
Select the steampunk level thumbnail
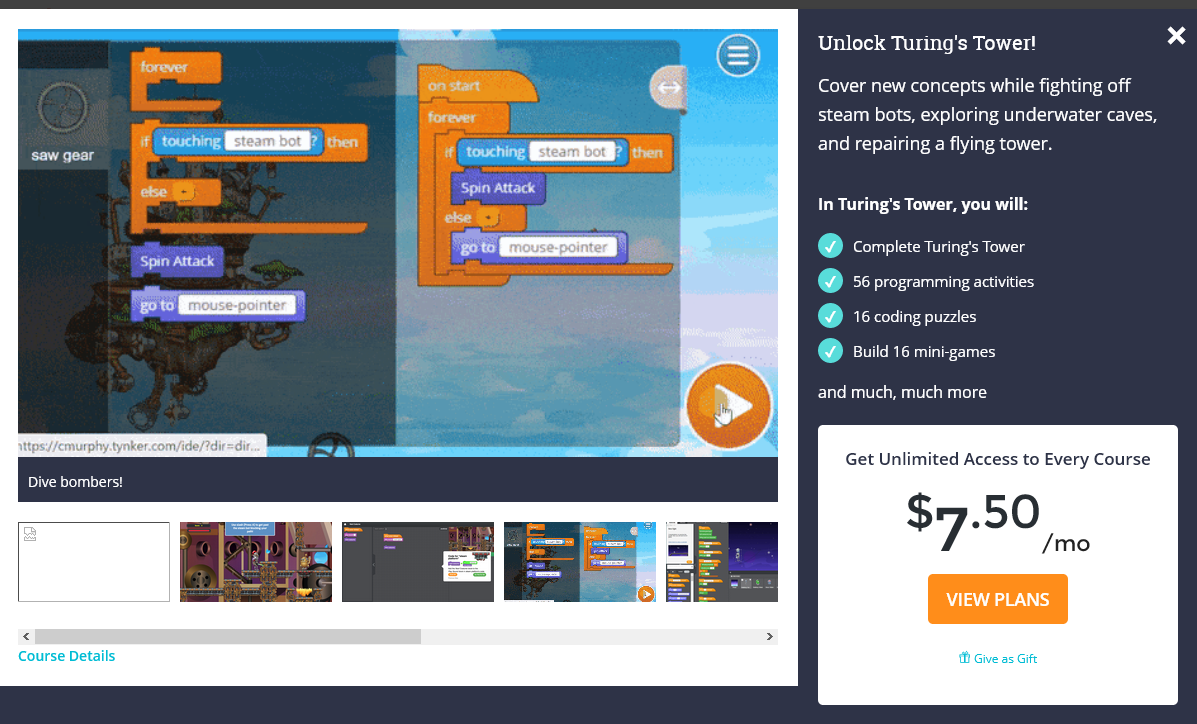[x=256, y=562]
